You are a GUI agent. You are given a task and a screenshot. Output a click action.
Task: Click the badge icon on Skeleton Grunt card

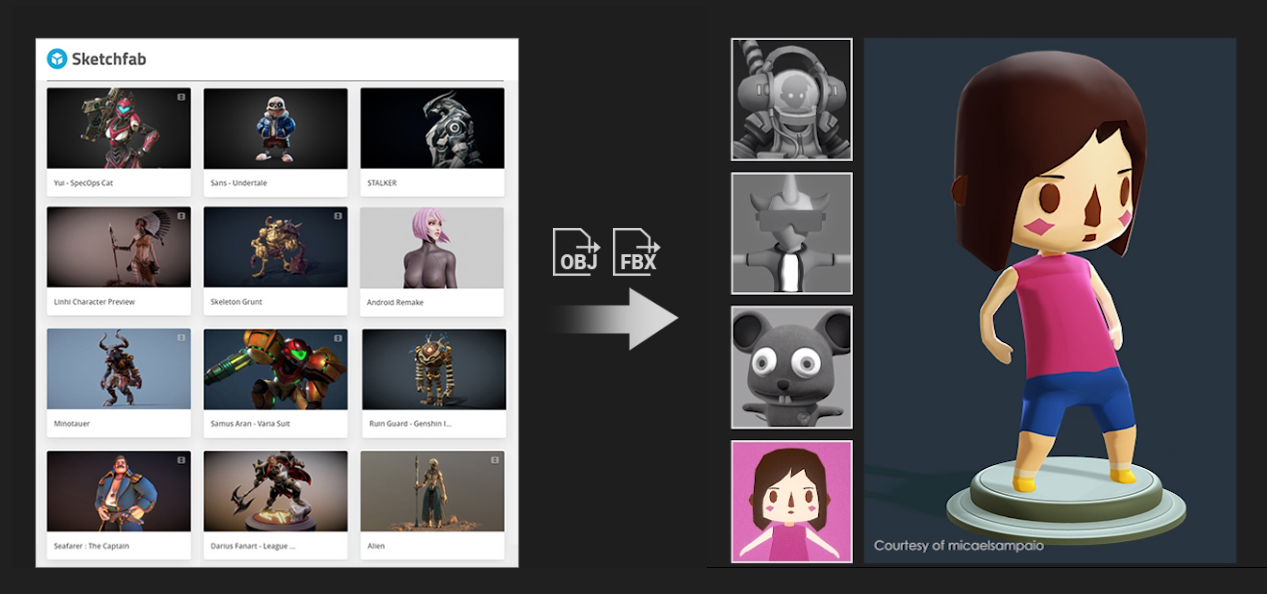point(338,216)
